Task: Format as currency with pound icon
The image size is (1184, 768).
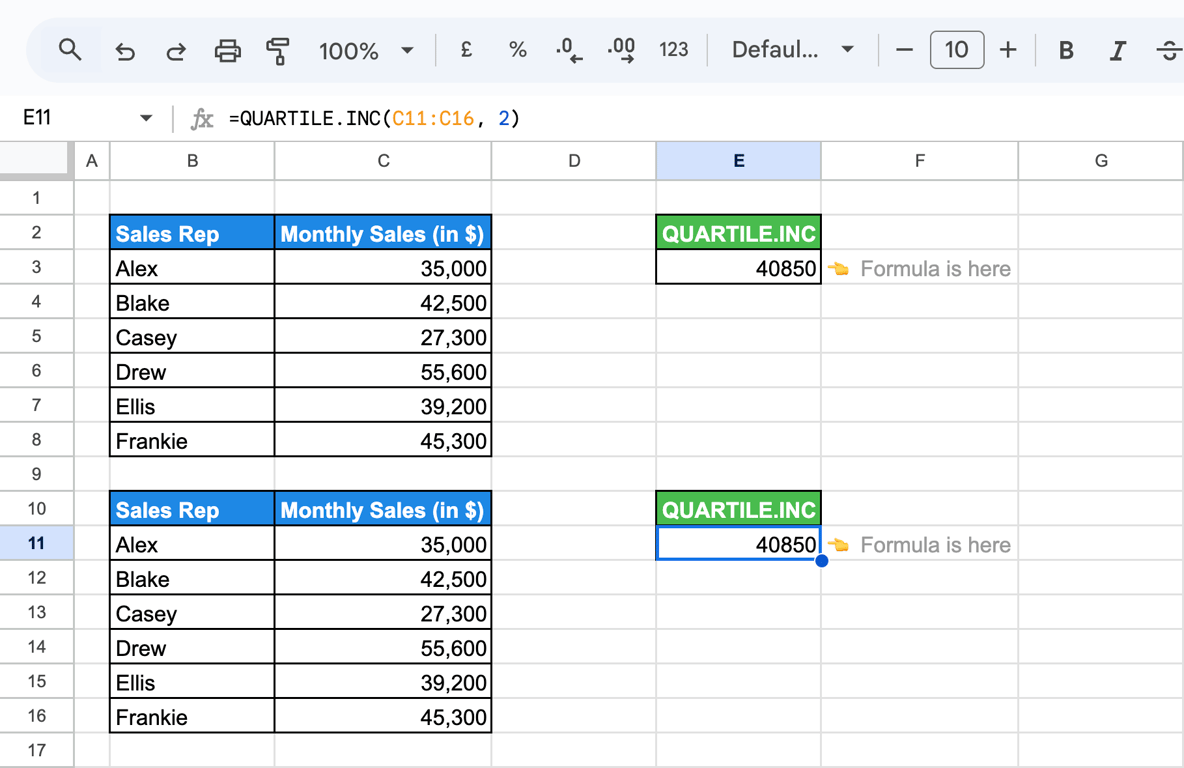Action: [466, 50]
